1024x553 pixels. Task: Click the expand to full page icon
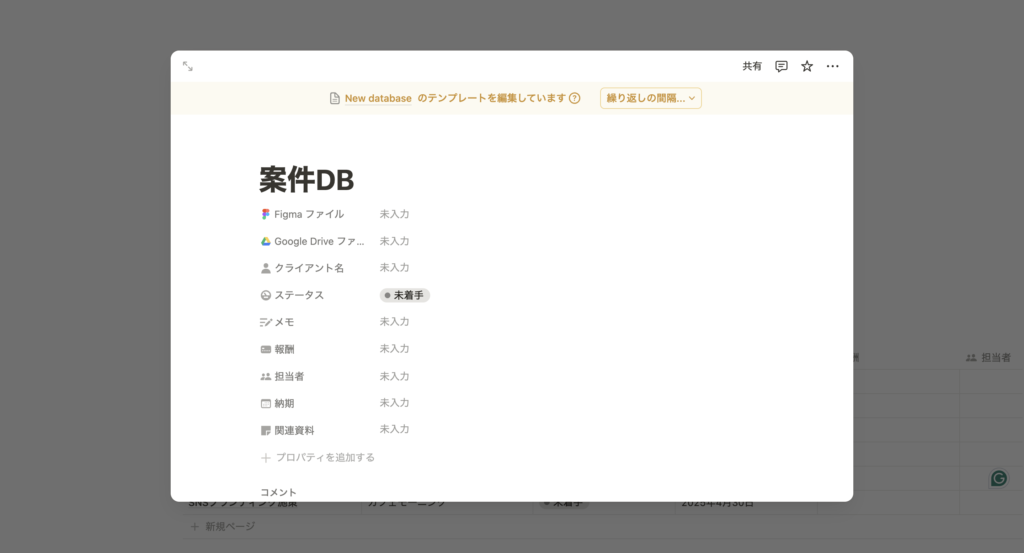click(x=188, y=66)
